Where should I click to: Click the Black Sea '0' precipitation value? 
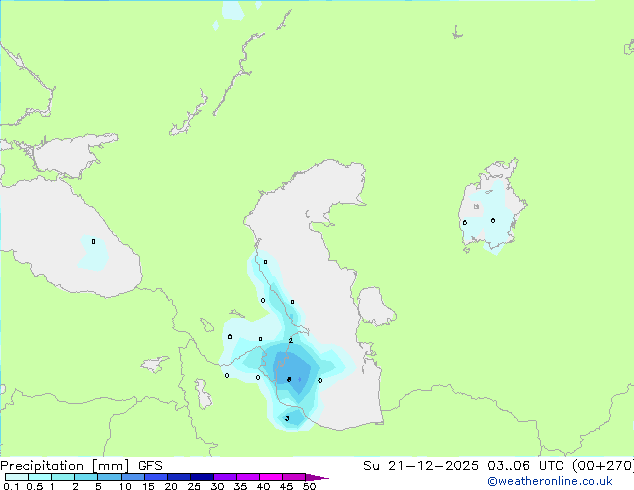click(93, 241)
